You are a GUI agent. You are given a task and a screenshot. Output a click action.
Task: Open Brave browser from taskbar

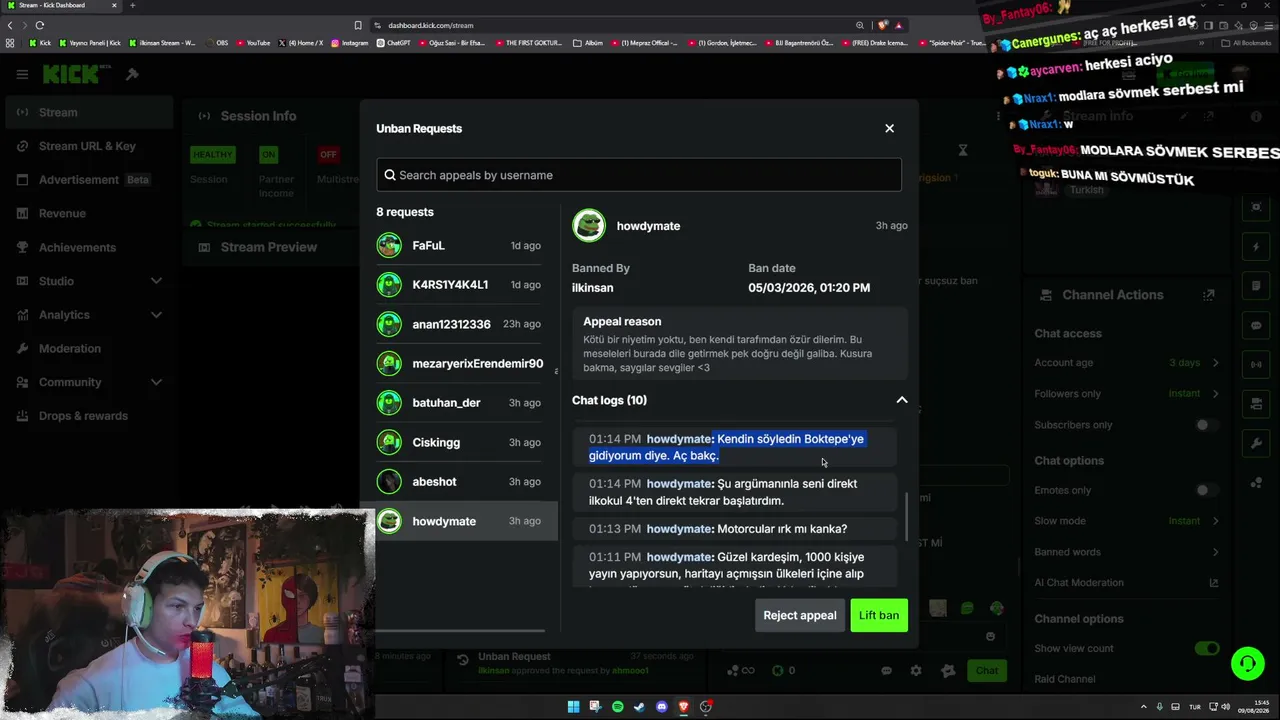[x=683, y=707]
